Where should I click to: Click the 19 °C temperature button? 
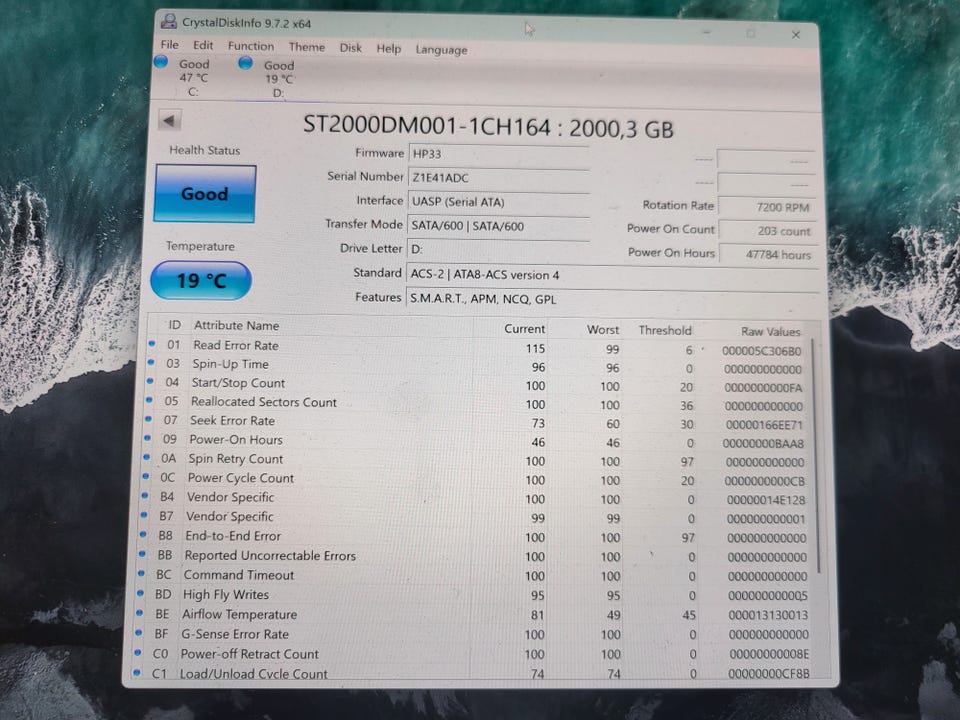[x=201, y=280]
